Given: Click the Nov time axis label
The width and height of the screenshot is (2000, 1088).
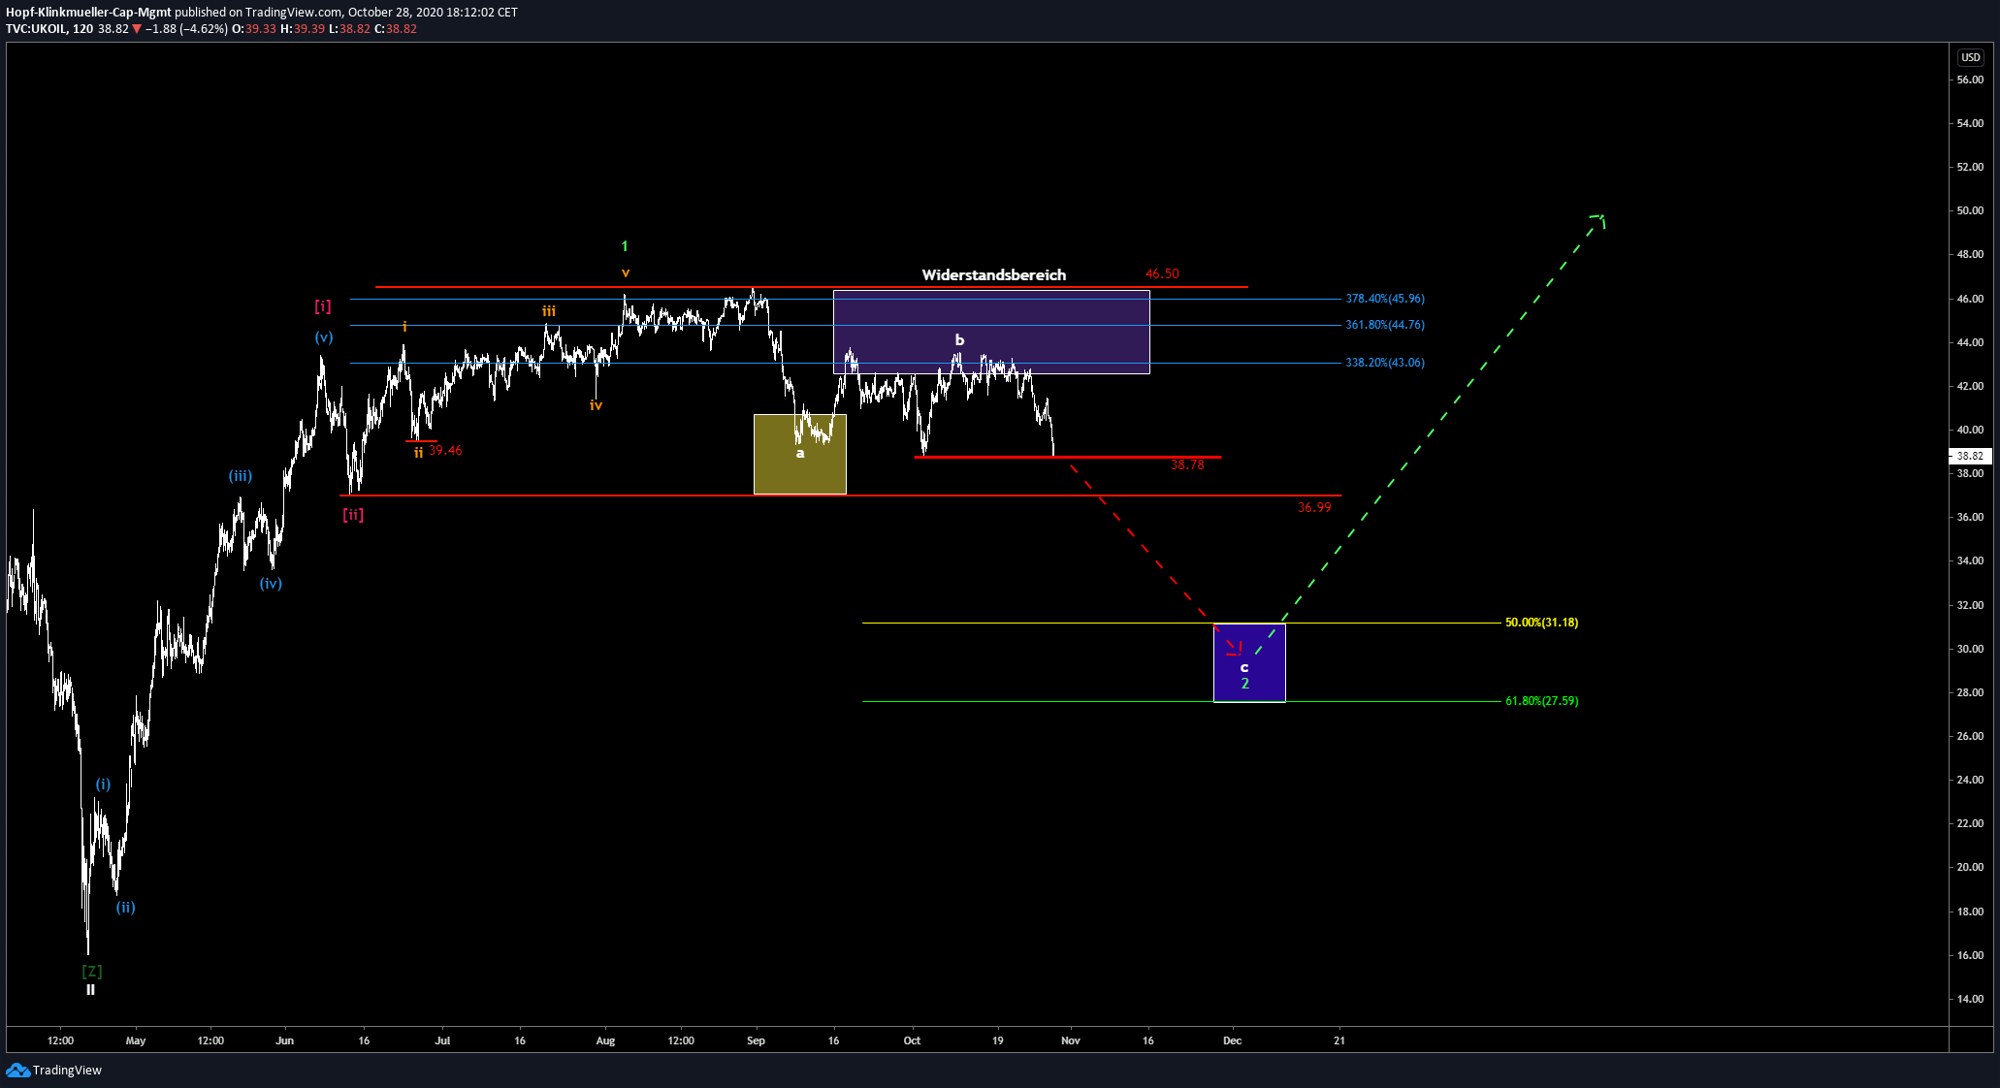Looking at the screenshot, I should 1071,1041.
